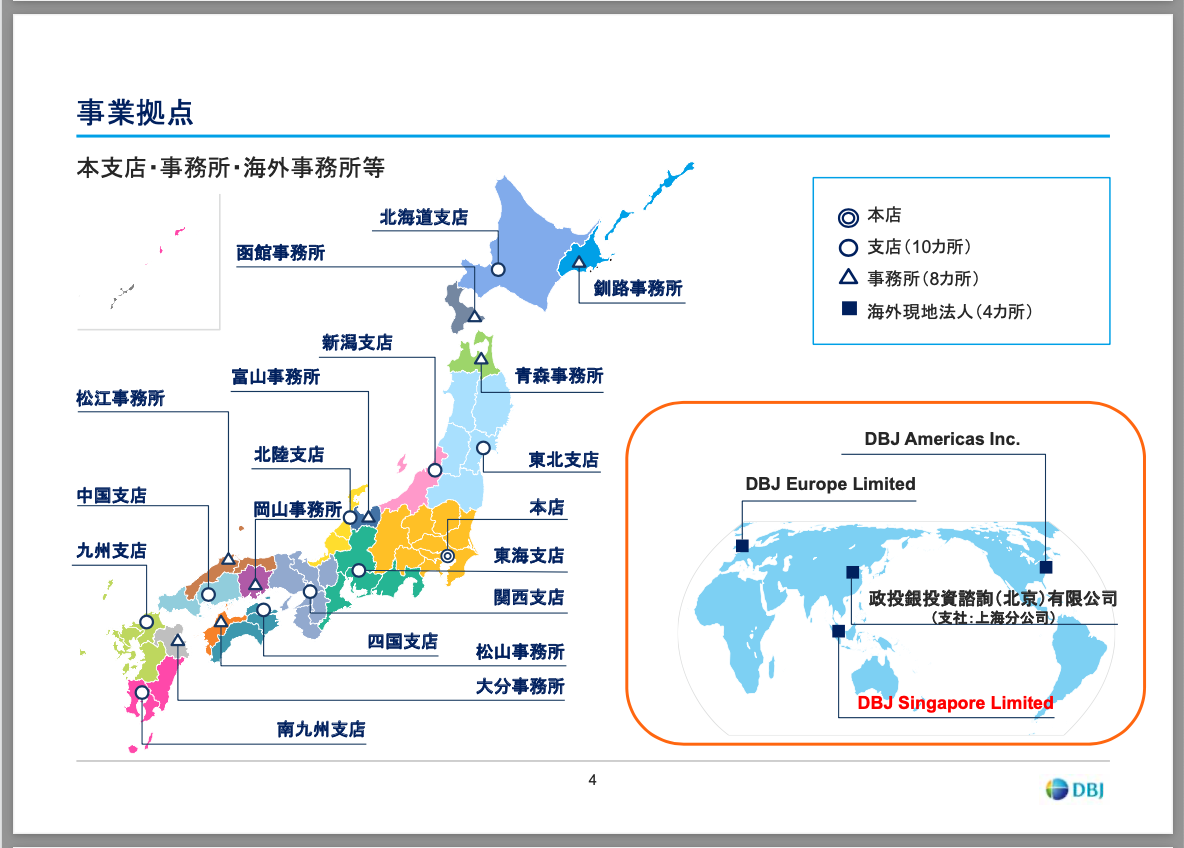
Task: Click the head office double-circle marker on map
Action: pyautogui.click(x=448, y=556)
